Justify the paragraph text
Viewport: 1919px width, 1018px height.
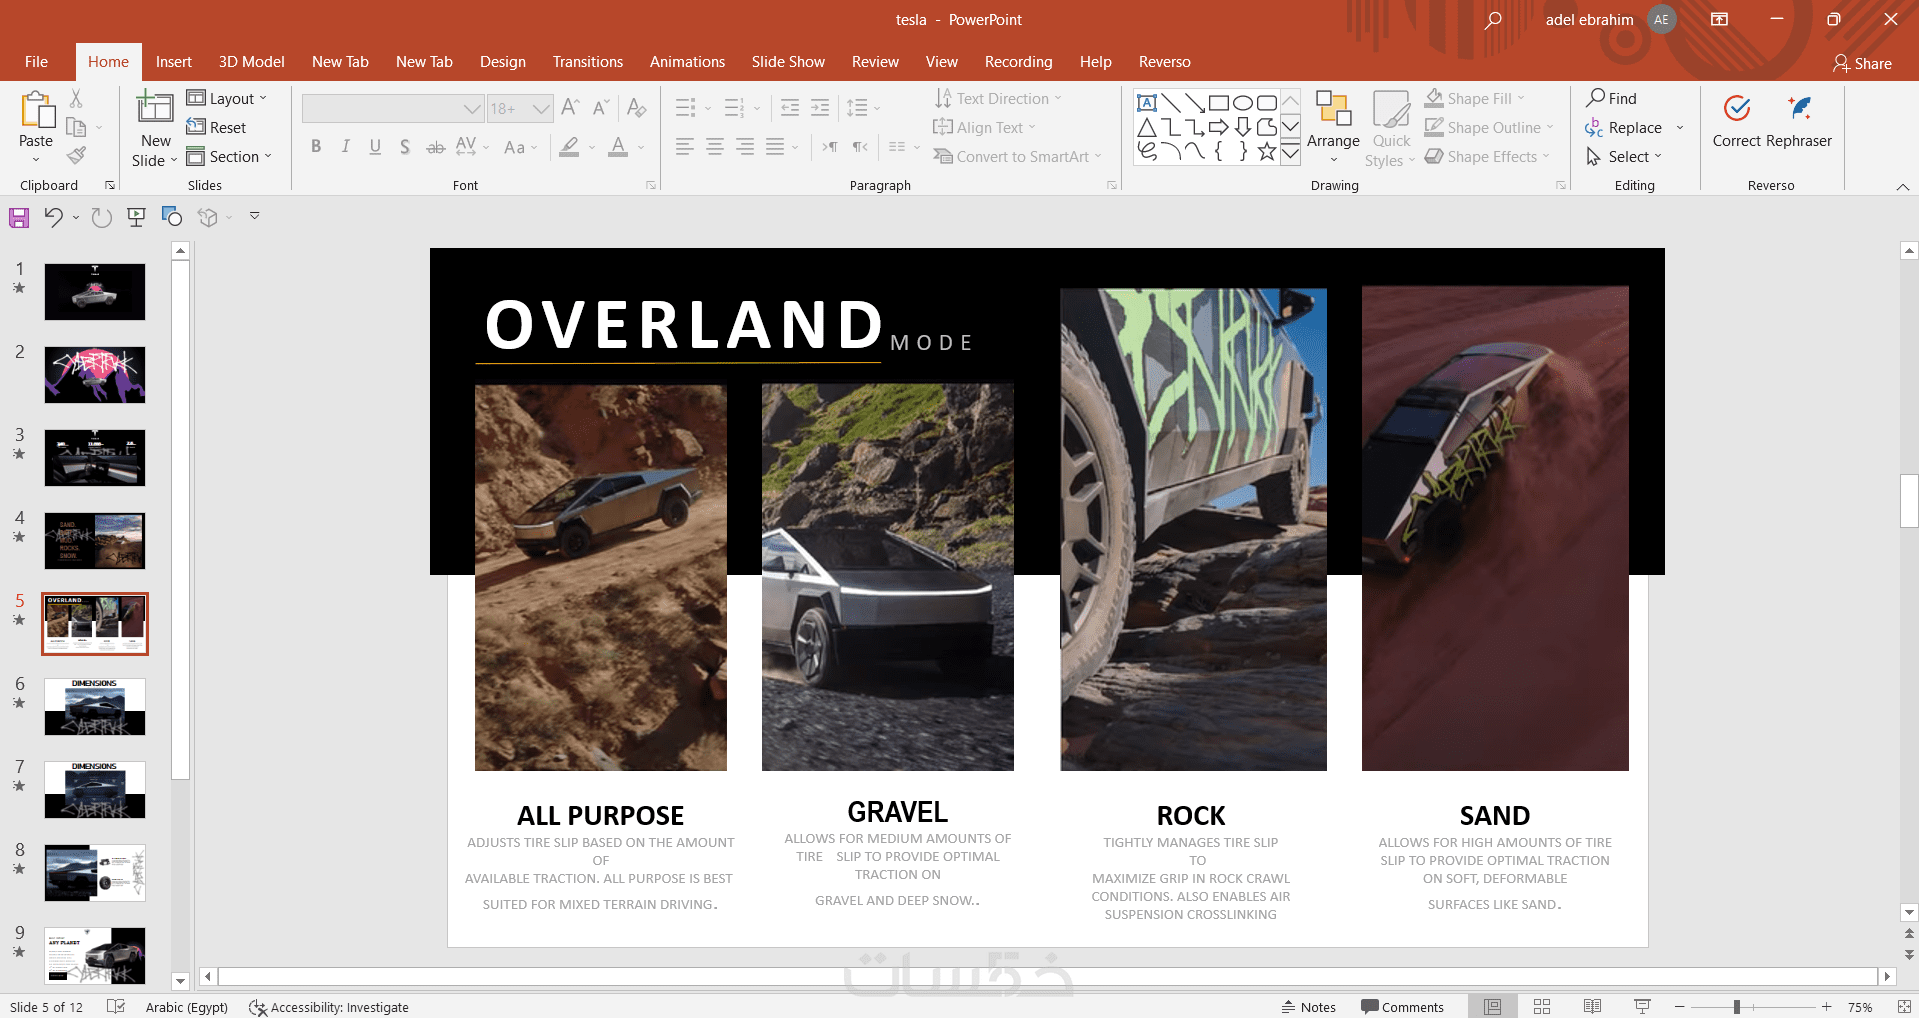775,147
